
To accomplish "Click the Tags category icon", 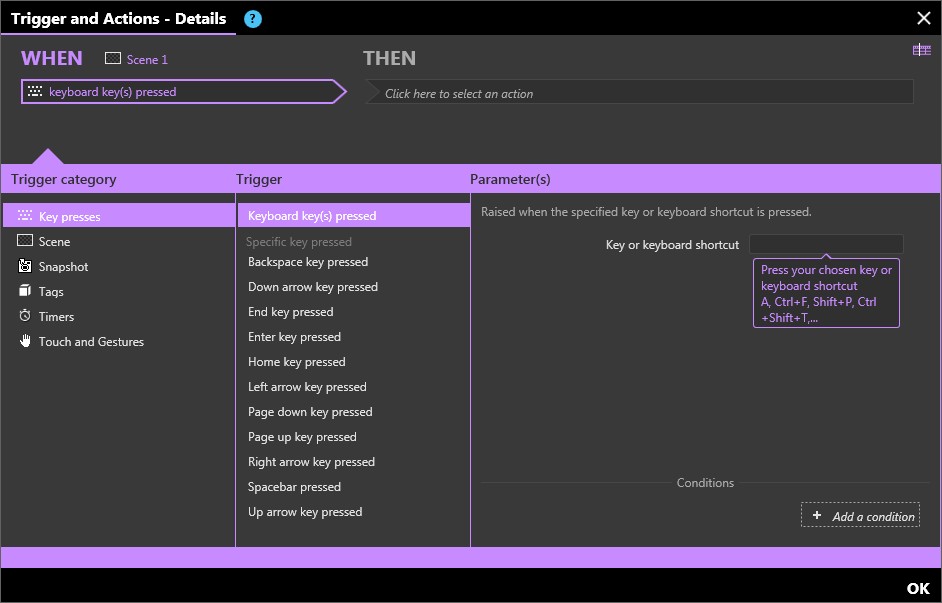I will 25,291.
